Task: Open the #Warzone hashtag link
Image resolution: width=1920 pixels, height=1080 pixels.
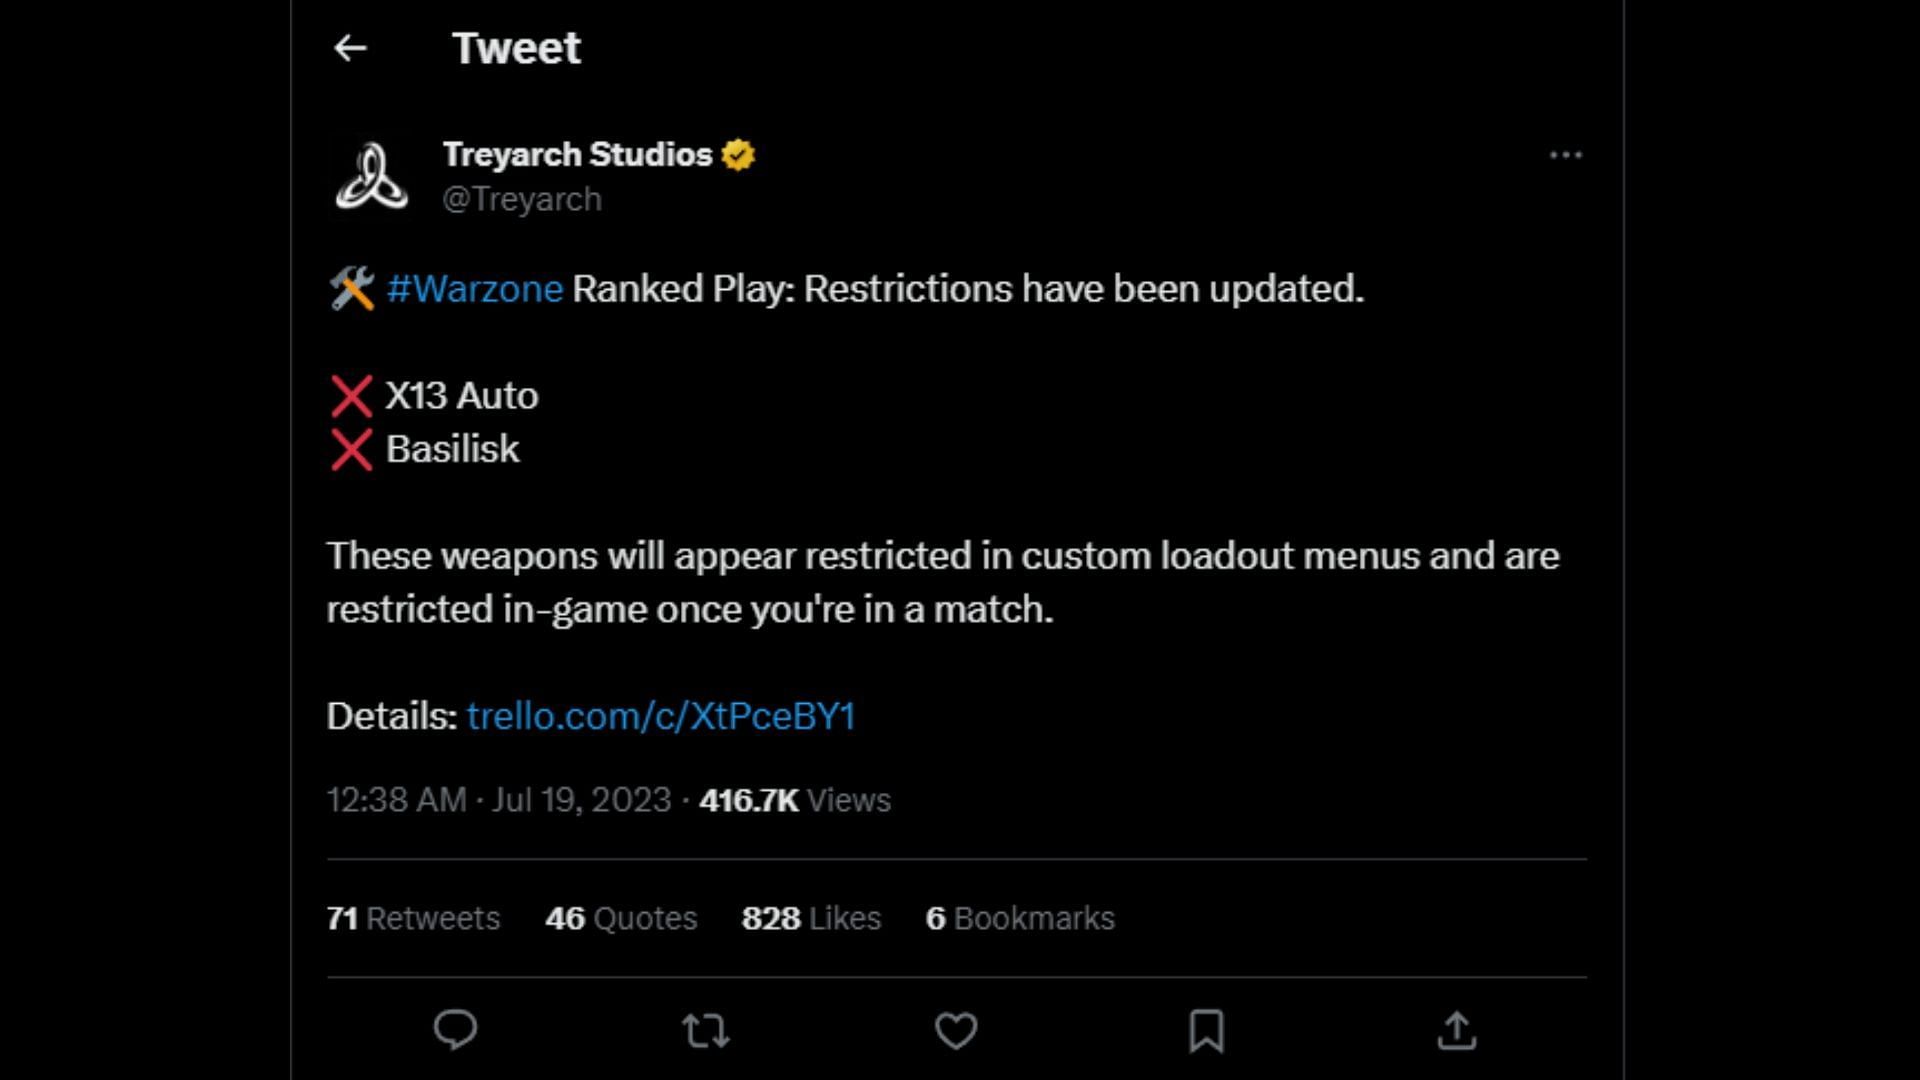Action: coord(474,289)
